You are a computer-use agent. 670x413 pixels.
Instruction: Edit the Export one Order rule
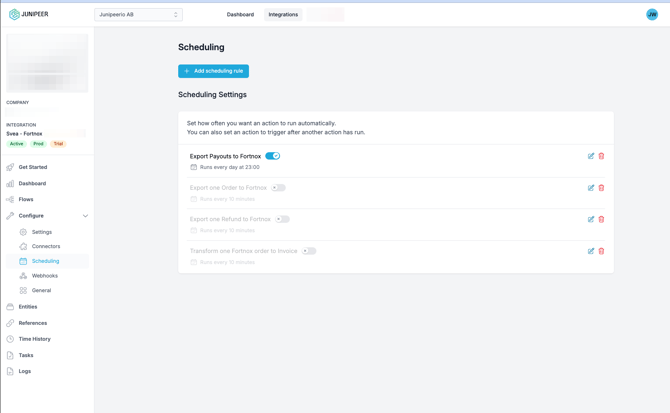click(x=591, y=188)
